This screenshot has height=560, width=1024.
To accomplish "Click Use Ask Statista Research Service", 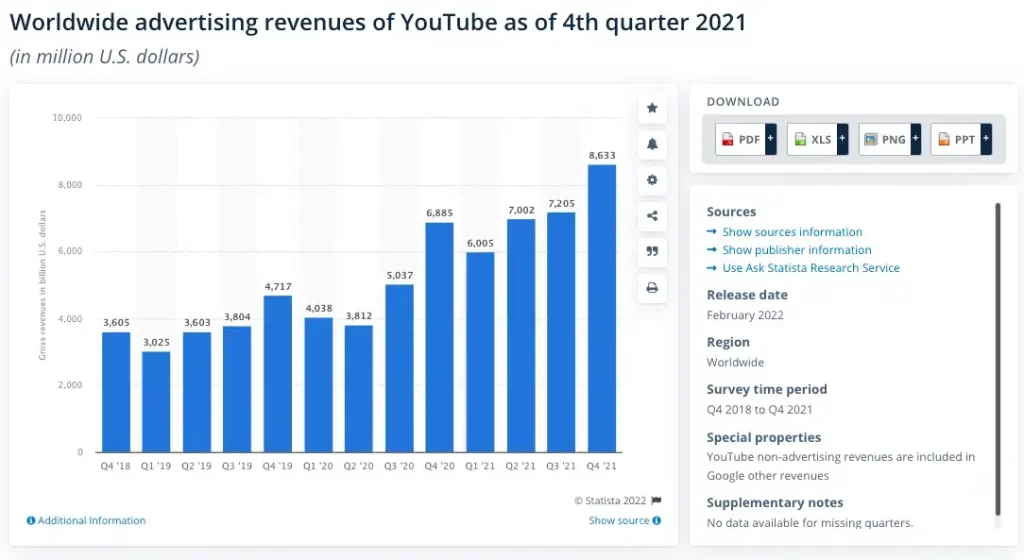I will tap(810, 268).
